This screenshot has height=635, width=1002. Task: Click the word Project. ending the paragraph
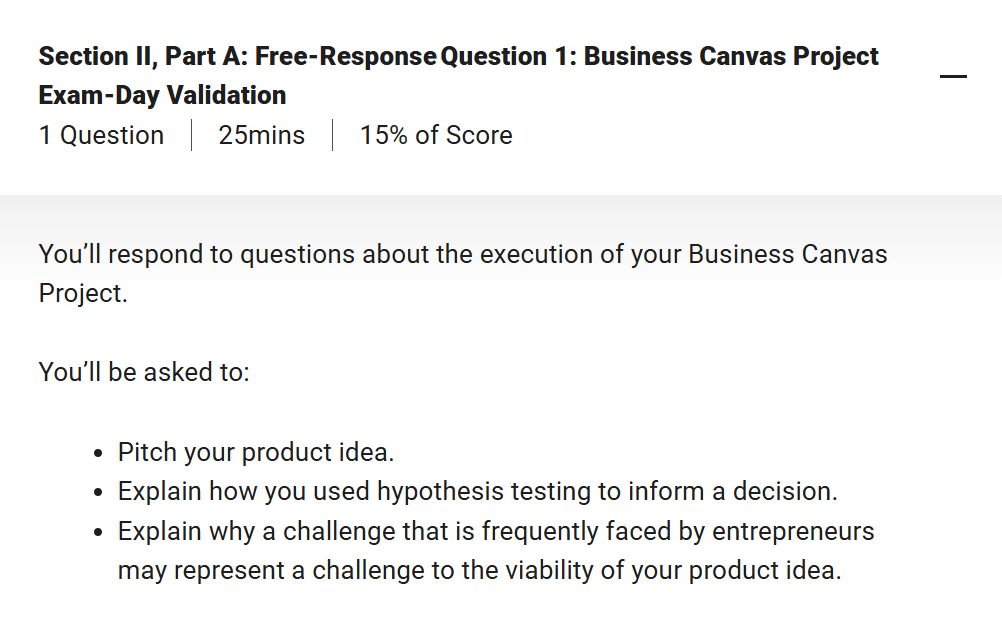[x=83, y=293]
